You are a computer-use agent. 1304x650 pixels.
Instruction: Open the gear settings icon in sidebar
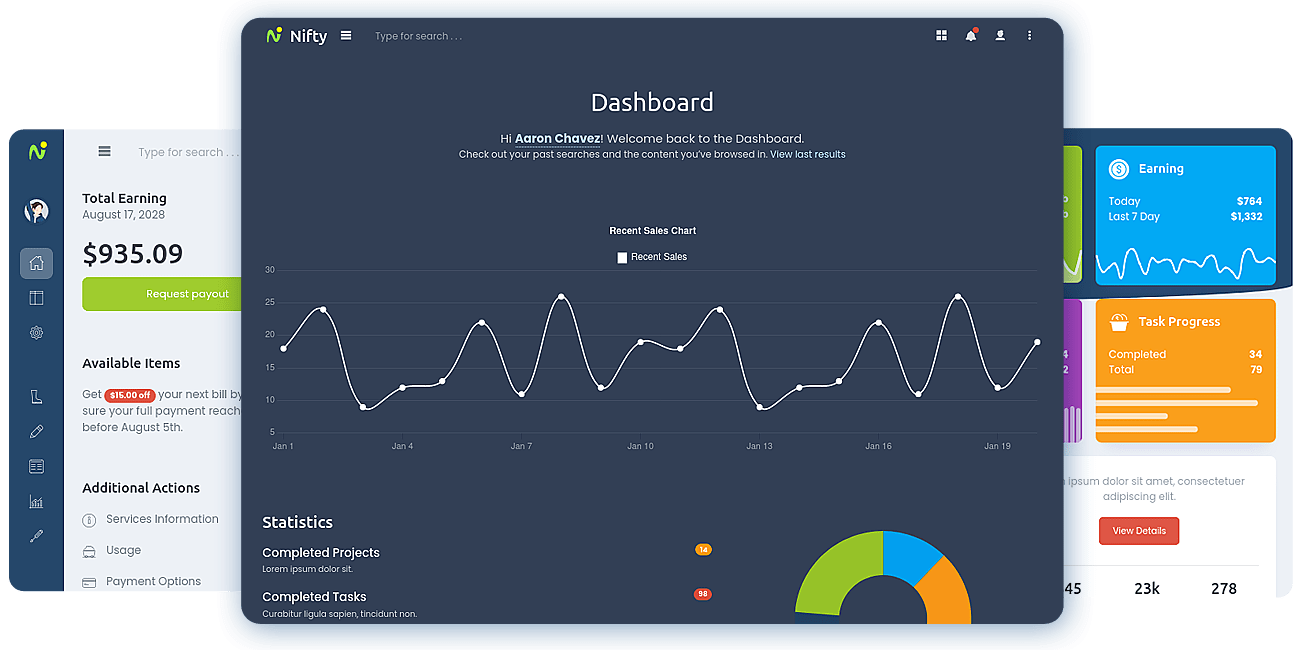tap(37, 332)
